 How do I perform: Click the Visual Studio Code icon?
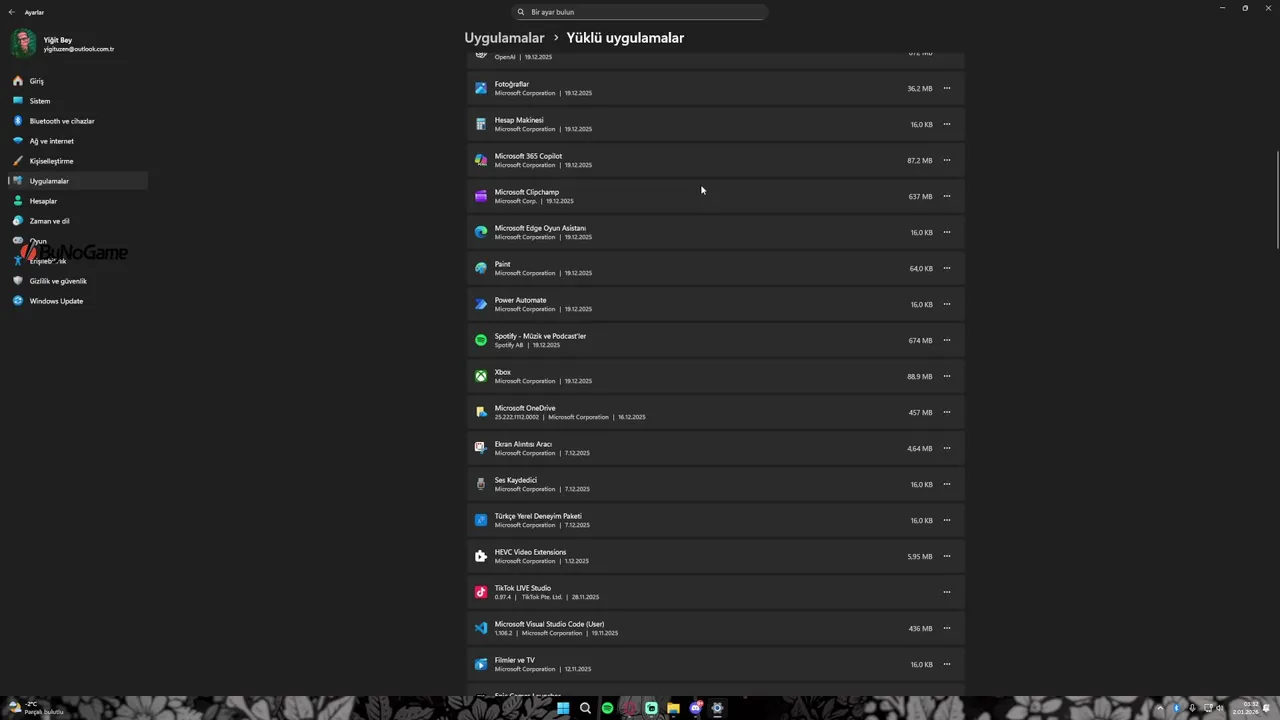481,628
